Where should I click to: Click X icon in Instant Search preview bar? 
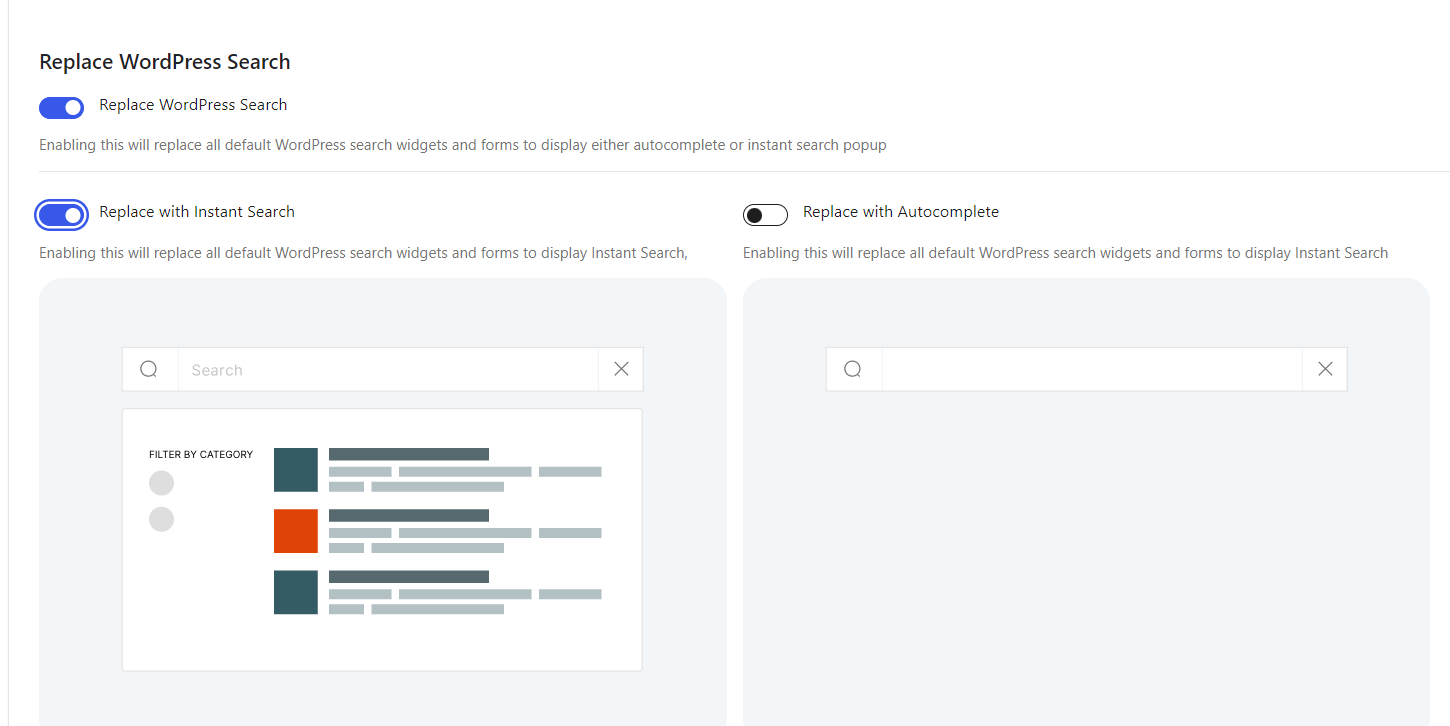(x=621, y=369)
